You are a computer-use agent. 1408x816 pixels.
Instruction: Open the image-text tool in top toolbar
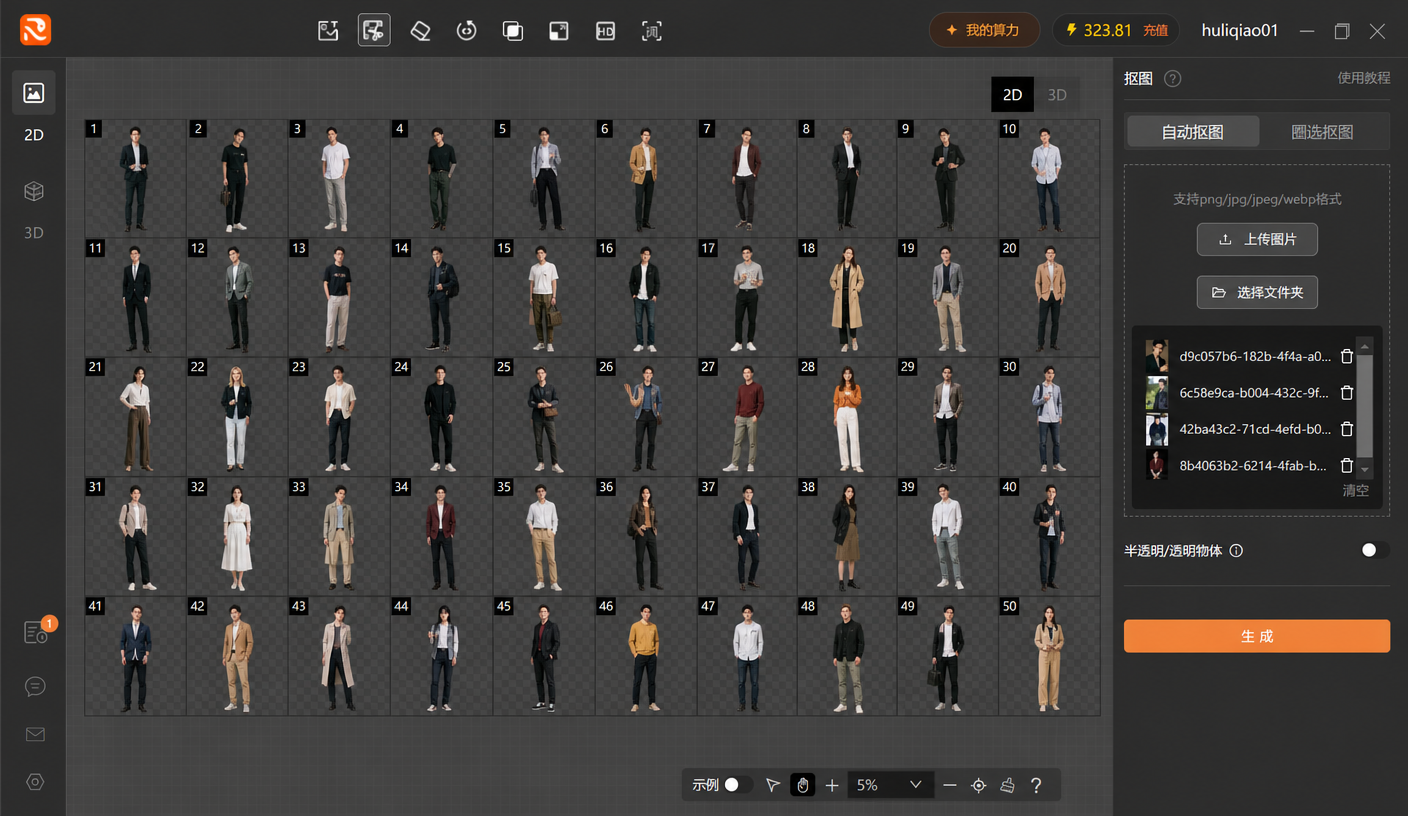click(328, 31)
